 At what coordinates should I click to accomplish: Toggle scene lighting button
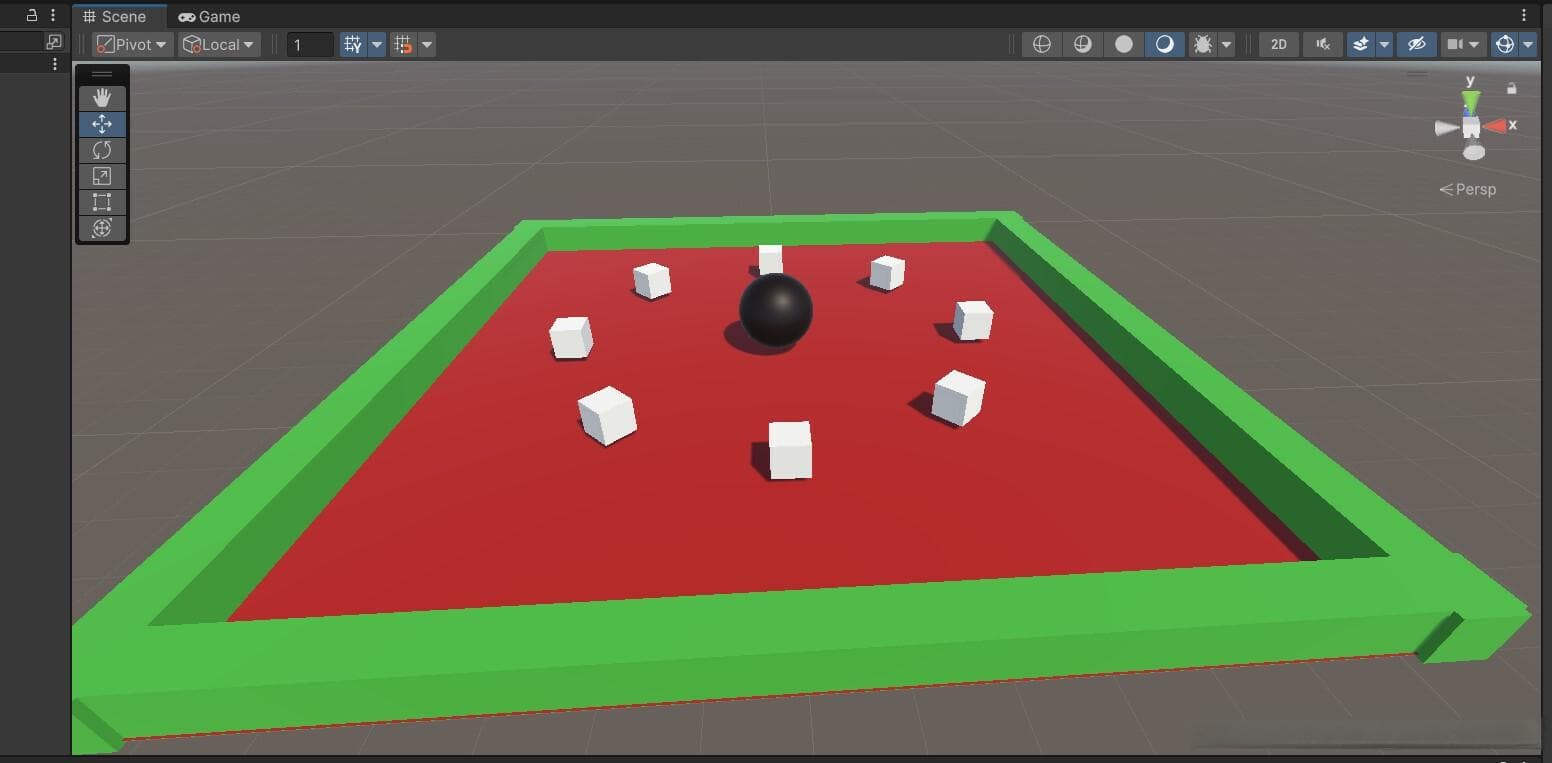pos(1164,44)
